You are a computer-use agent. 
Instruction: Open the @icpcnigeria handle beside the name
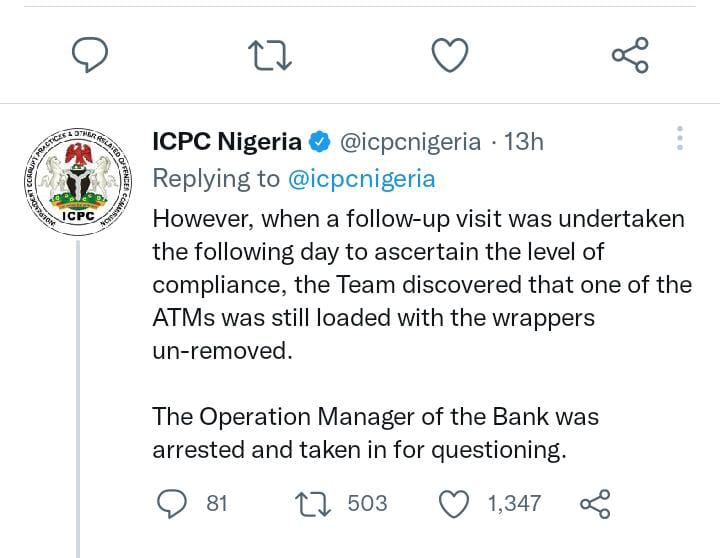(x=410, y=142)
